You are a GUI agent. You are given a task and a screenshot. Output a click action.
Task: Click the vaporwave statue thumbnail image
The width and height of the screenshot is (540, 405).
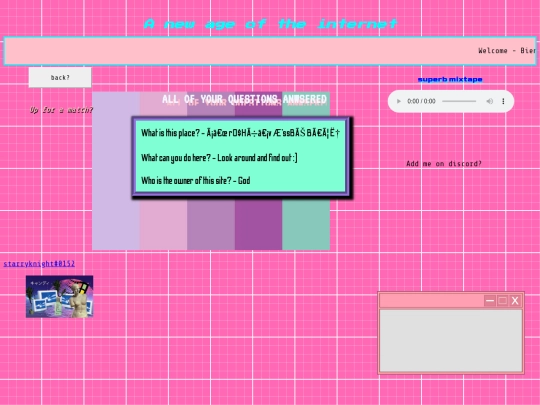[59, 297]
